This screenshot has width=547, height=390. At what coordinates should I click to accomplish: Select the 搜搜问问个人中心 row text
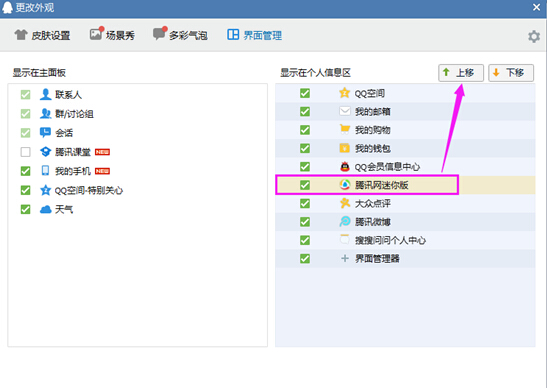point(390,240)
